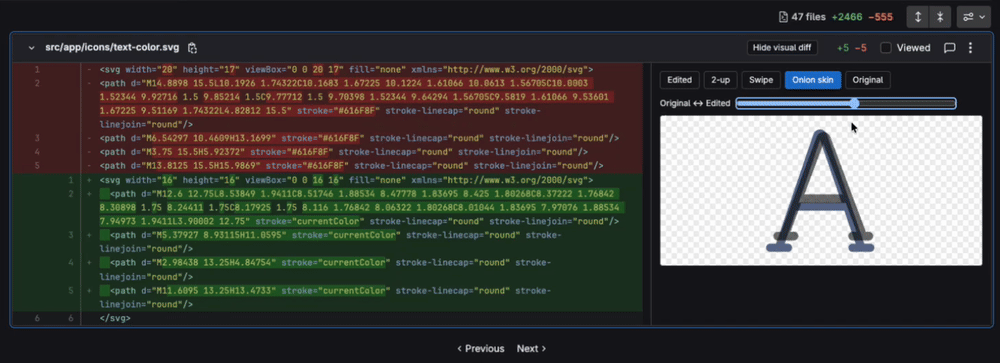Copy the text-color.svg file path
Viewport: 1000px width, 363px height.
[x=193, y=48]
